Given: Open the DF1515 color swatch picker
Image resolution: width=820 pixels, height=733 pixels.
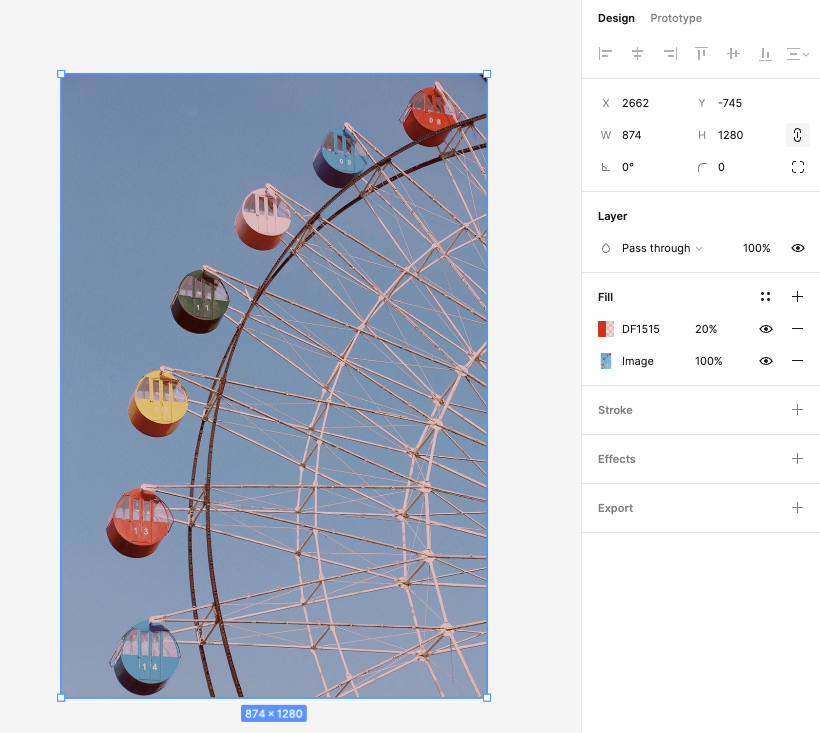Looking at the screenshot, I should 606,329.
